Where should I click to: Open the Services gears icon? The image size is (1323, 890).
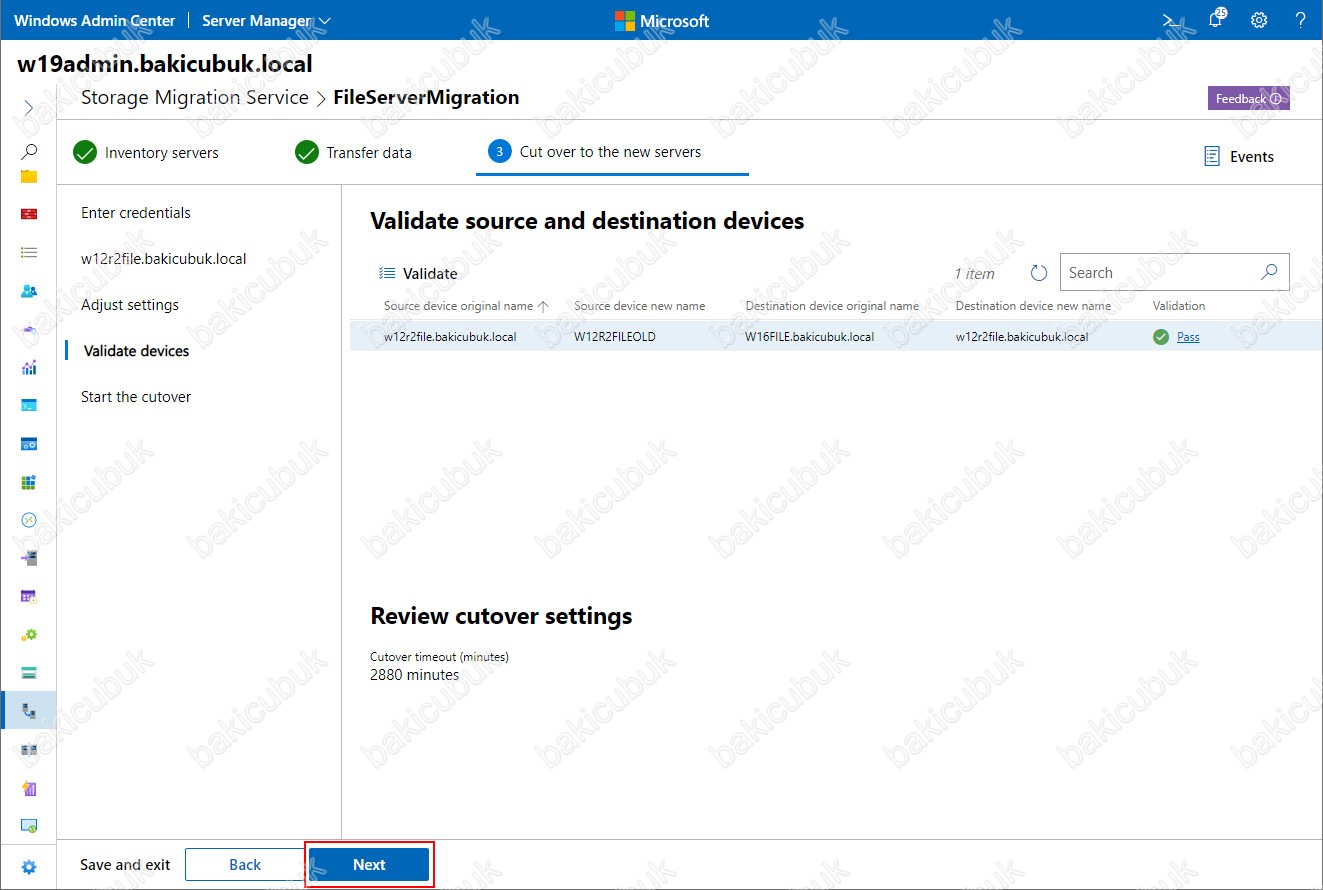tap(29, 634)
